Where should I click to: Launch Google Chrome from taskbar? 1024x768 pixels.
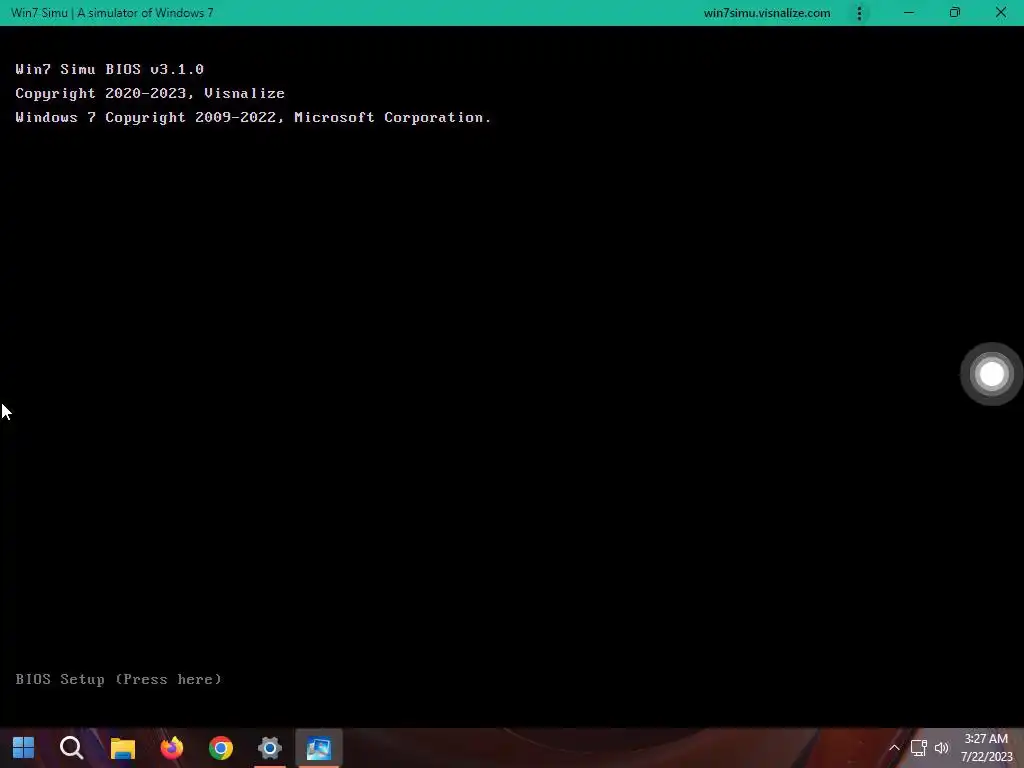221,748
